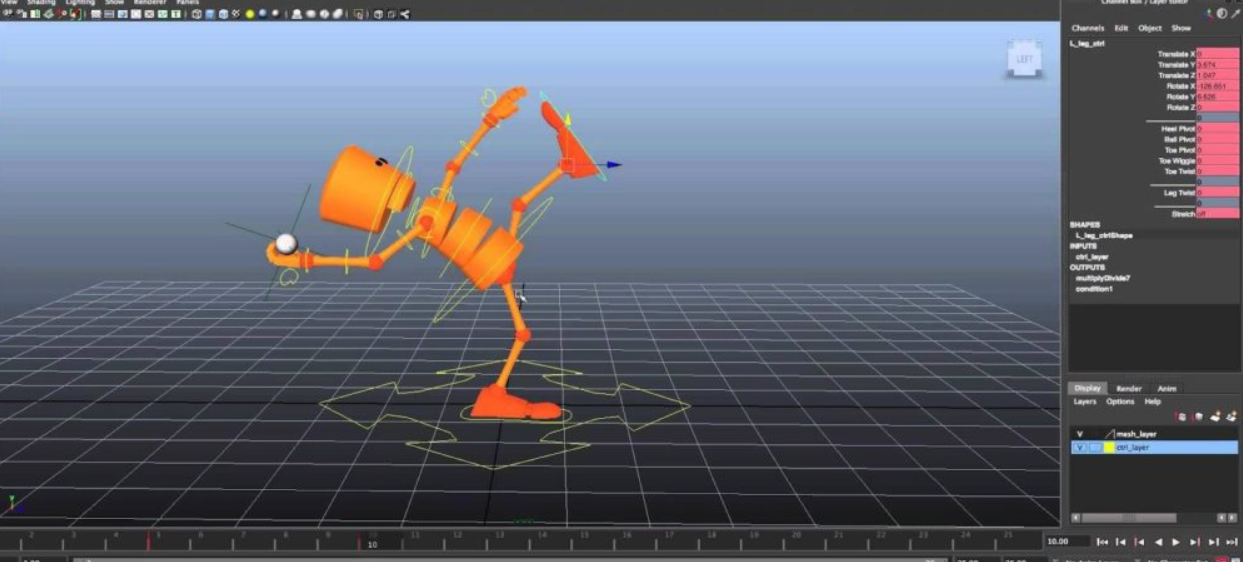Toggle visibility V box of ctrl_layer
This screenshot has width=1243, height=562.
point(1079,448)
